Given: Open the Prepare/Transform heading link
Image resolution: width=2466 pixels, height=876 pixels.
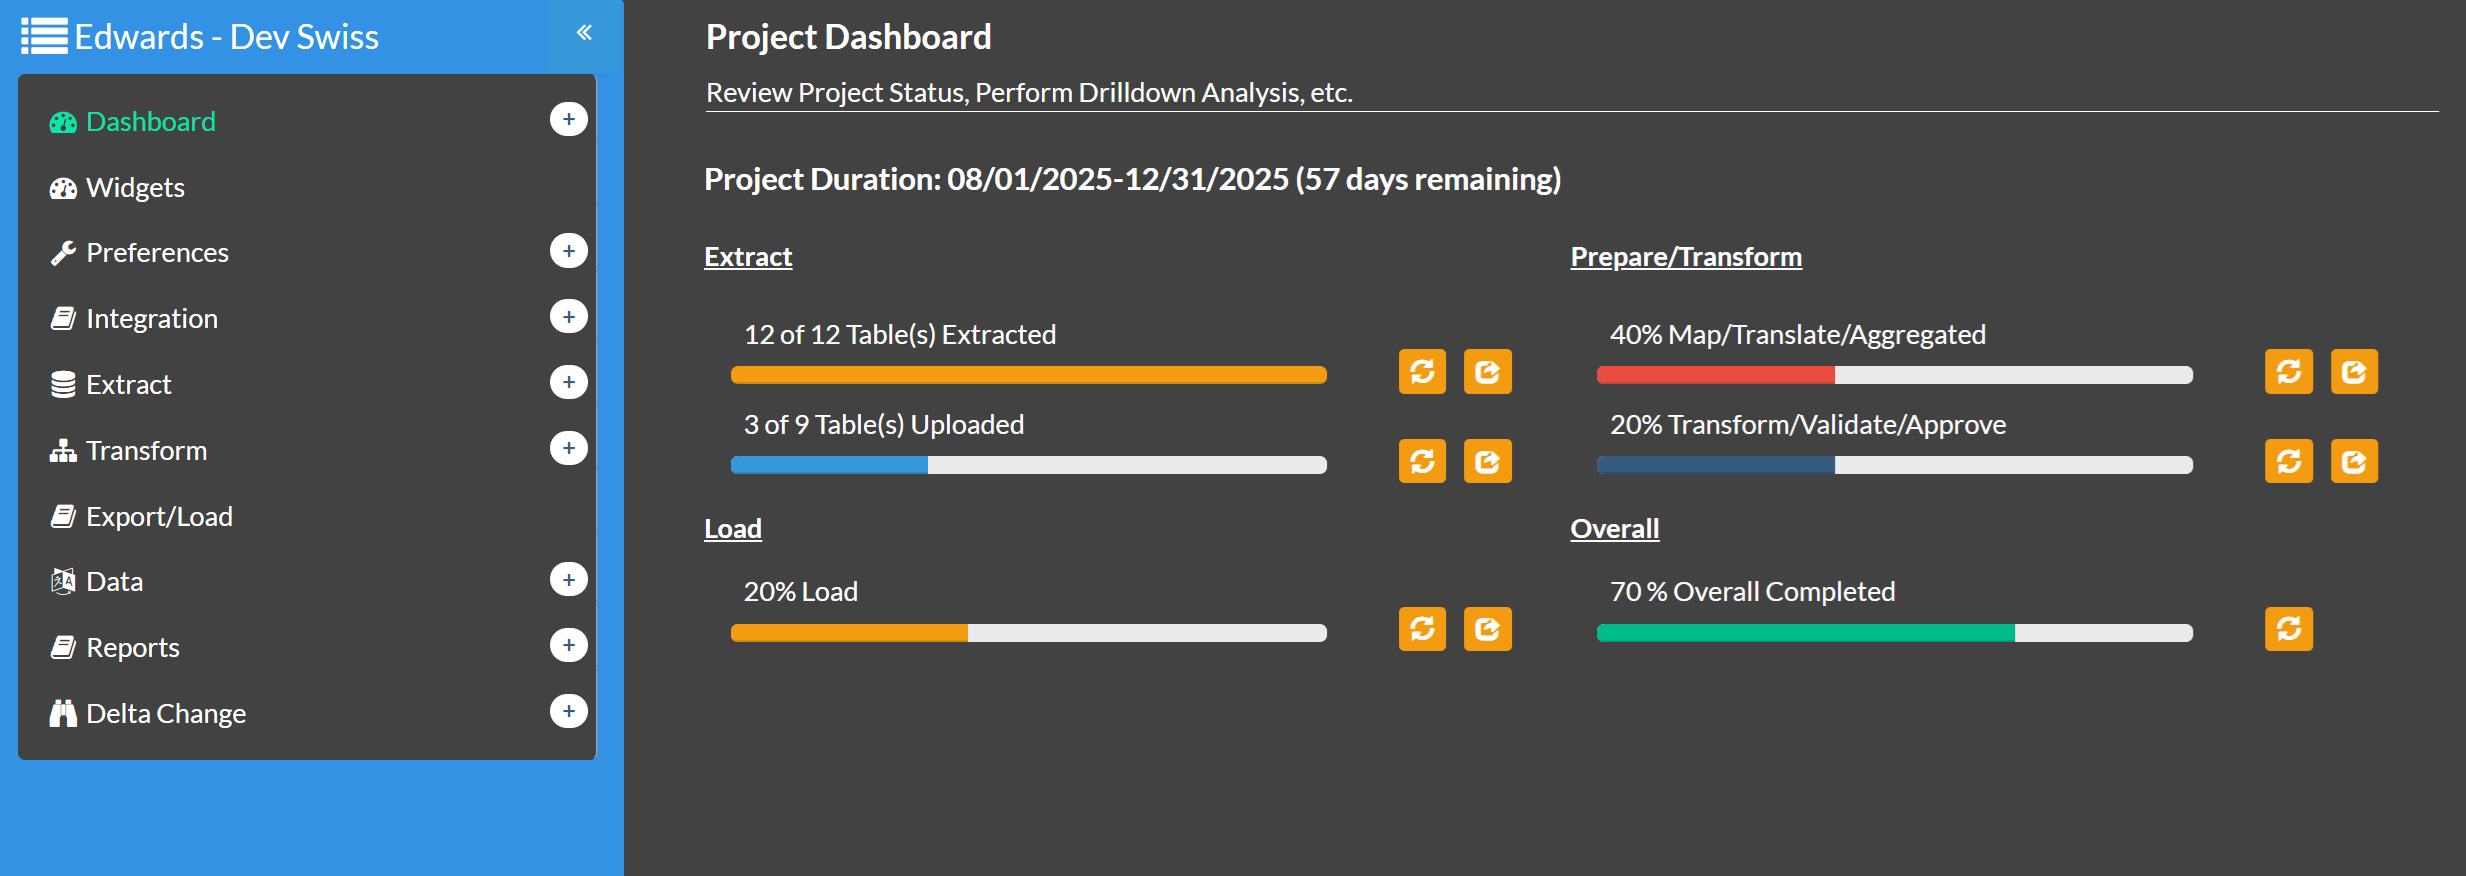Looking at the screenshot, I should 1685,256.
